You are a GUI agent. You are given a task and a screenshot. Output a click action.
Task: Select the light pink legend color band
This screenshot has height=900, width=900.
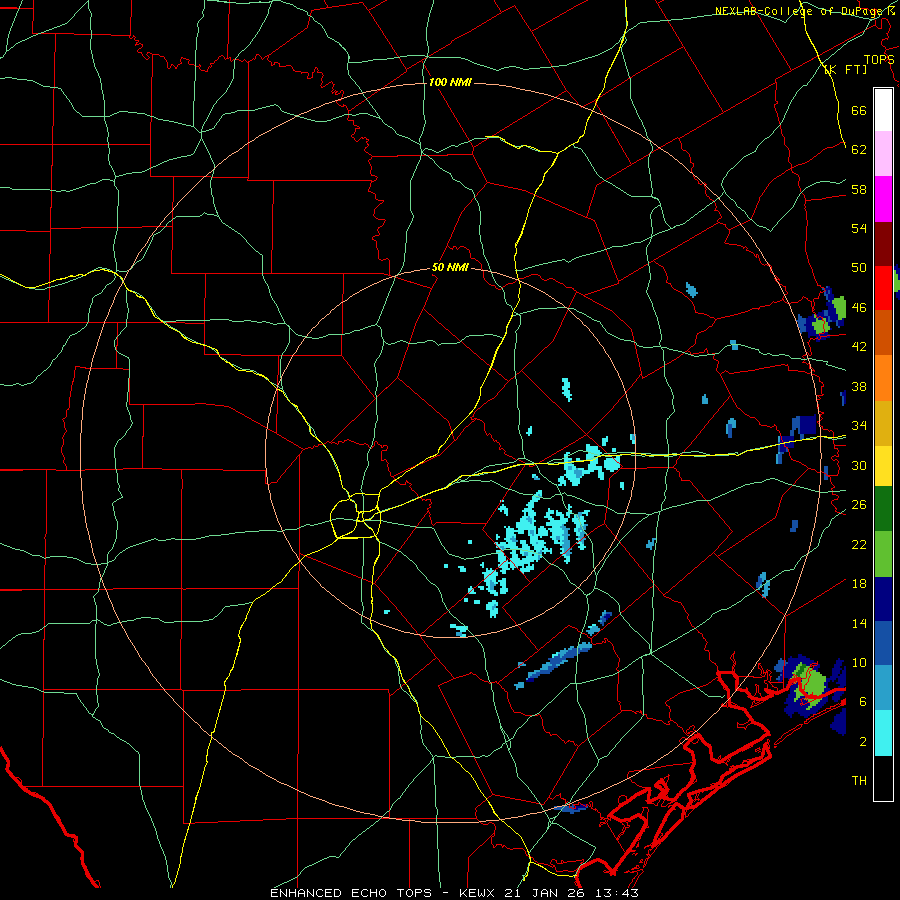(x=883, y=154)
